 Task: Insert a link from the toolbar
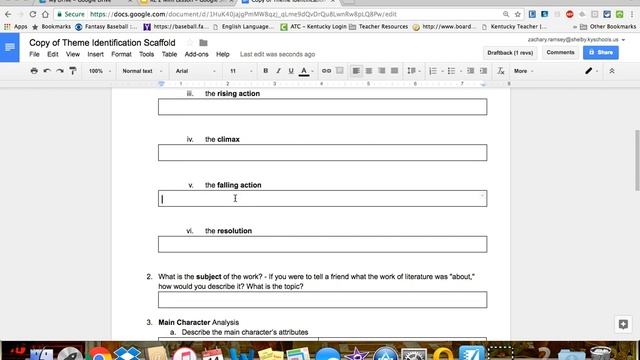(326, 71)
